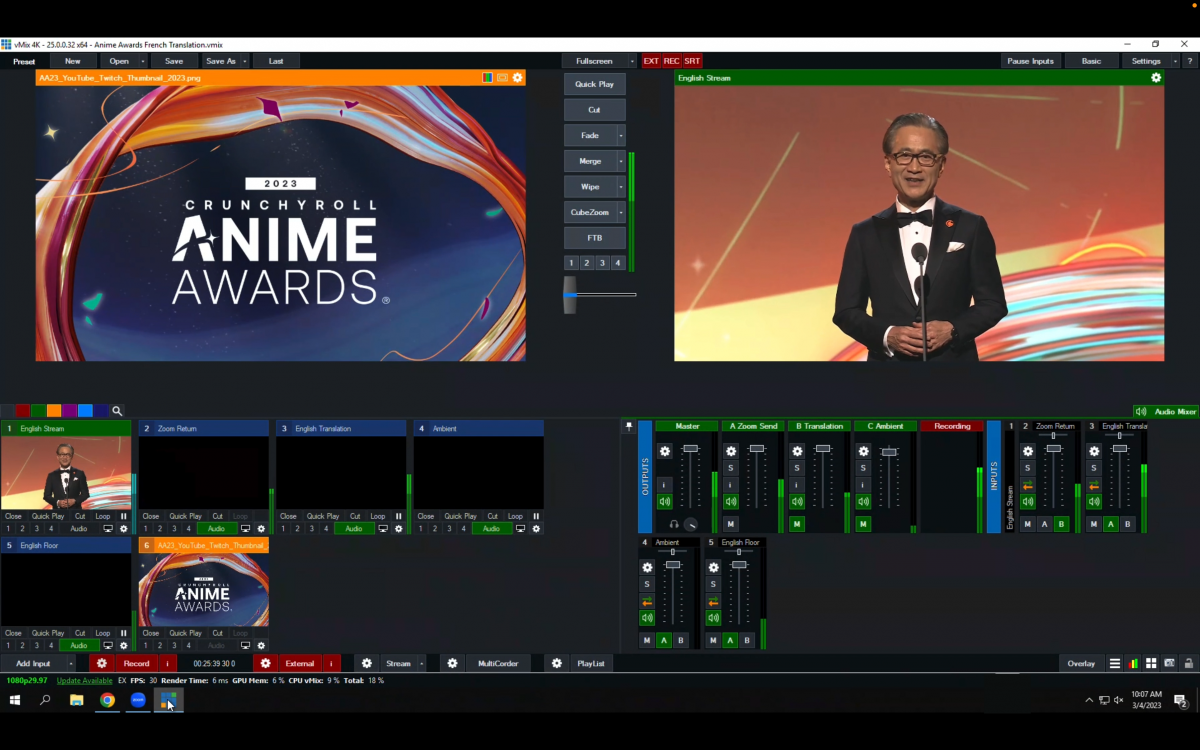Expand the Save As dropdown arrow

(245, 61)
